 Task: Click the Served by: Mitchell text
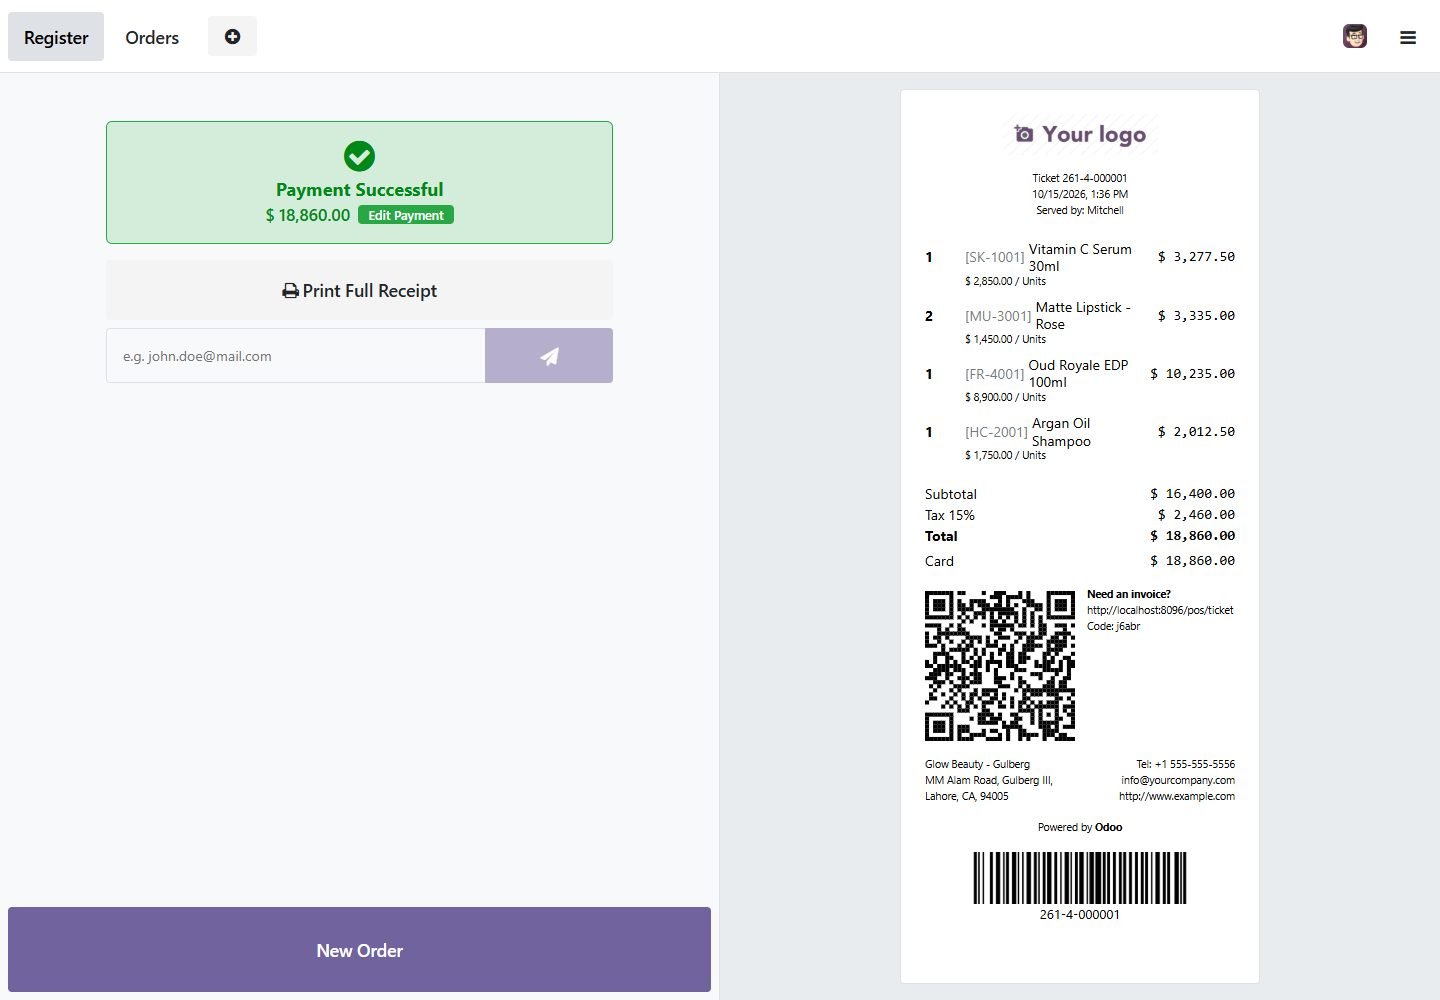click(x=1080, y=210)
